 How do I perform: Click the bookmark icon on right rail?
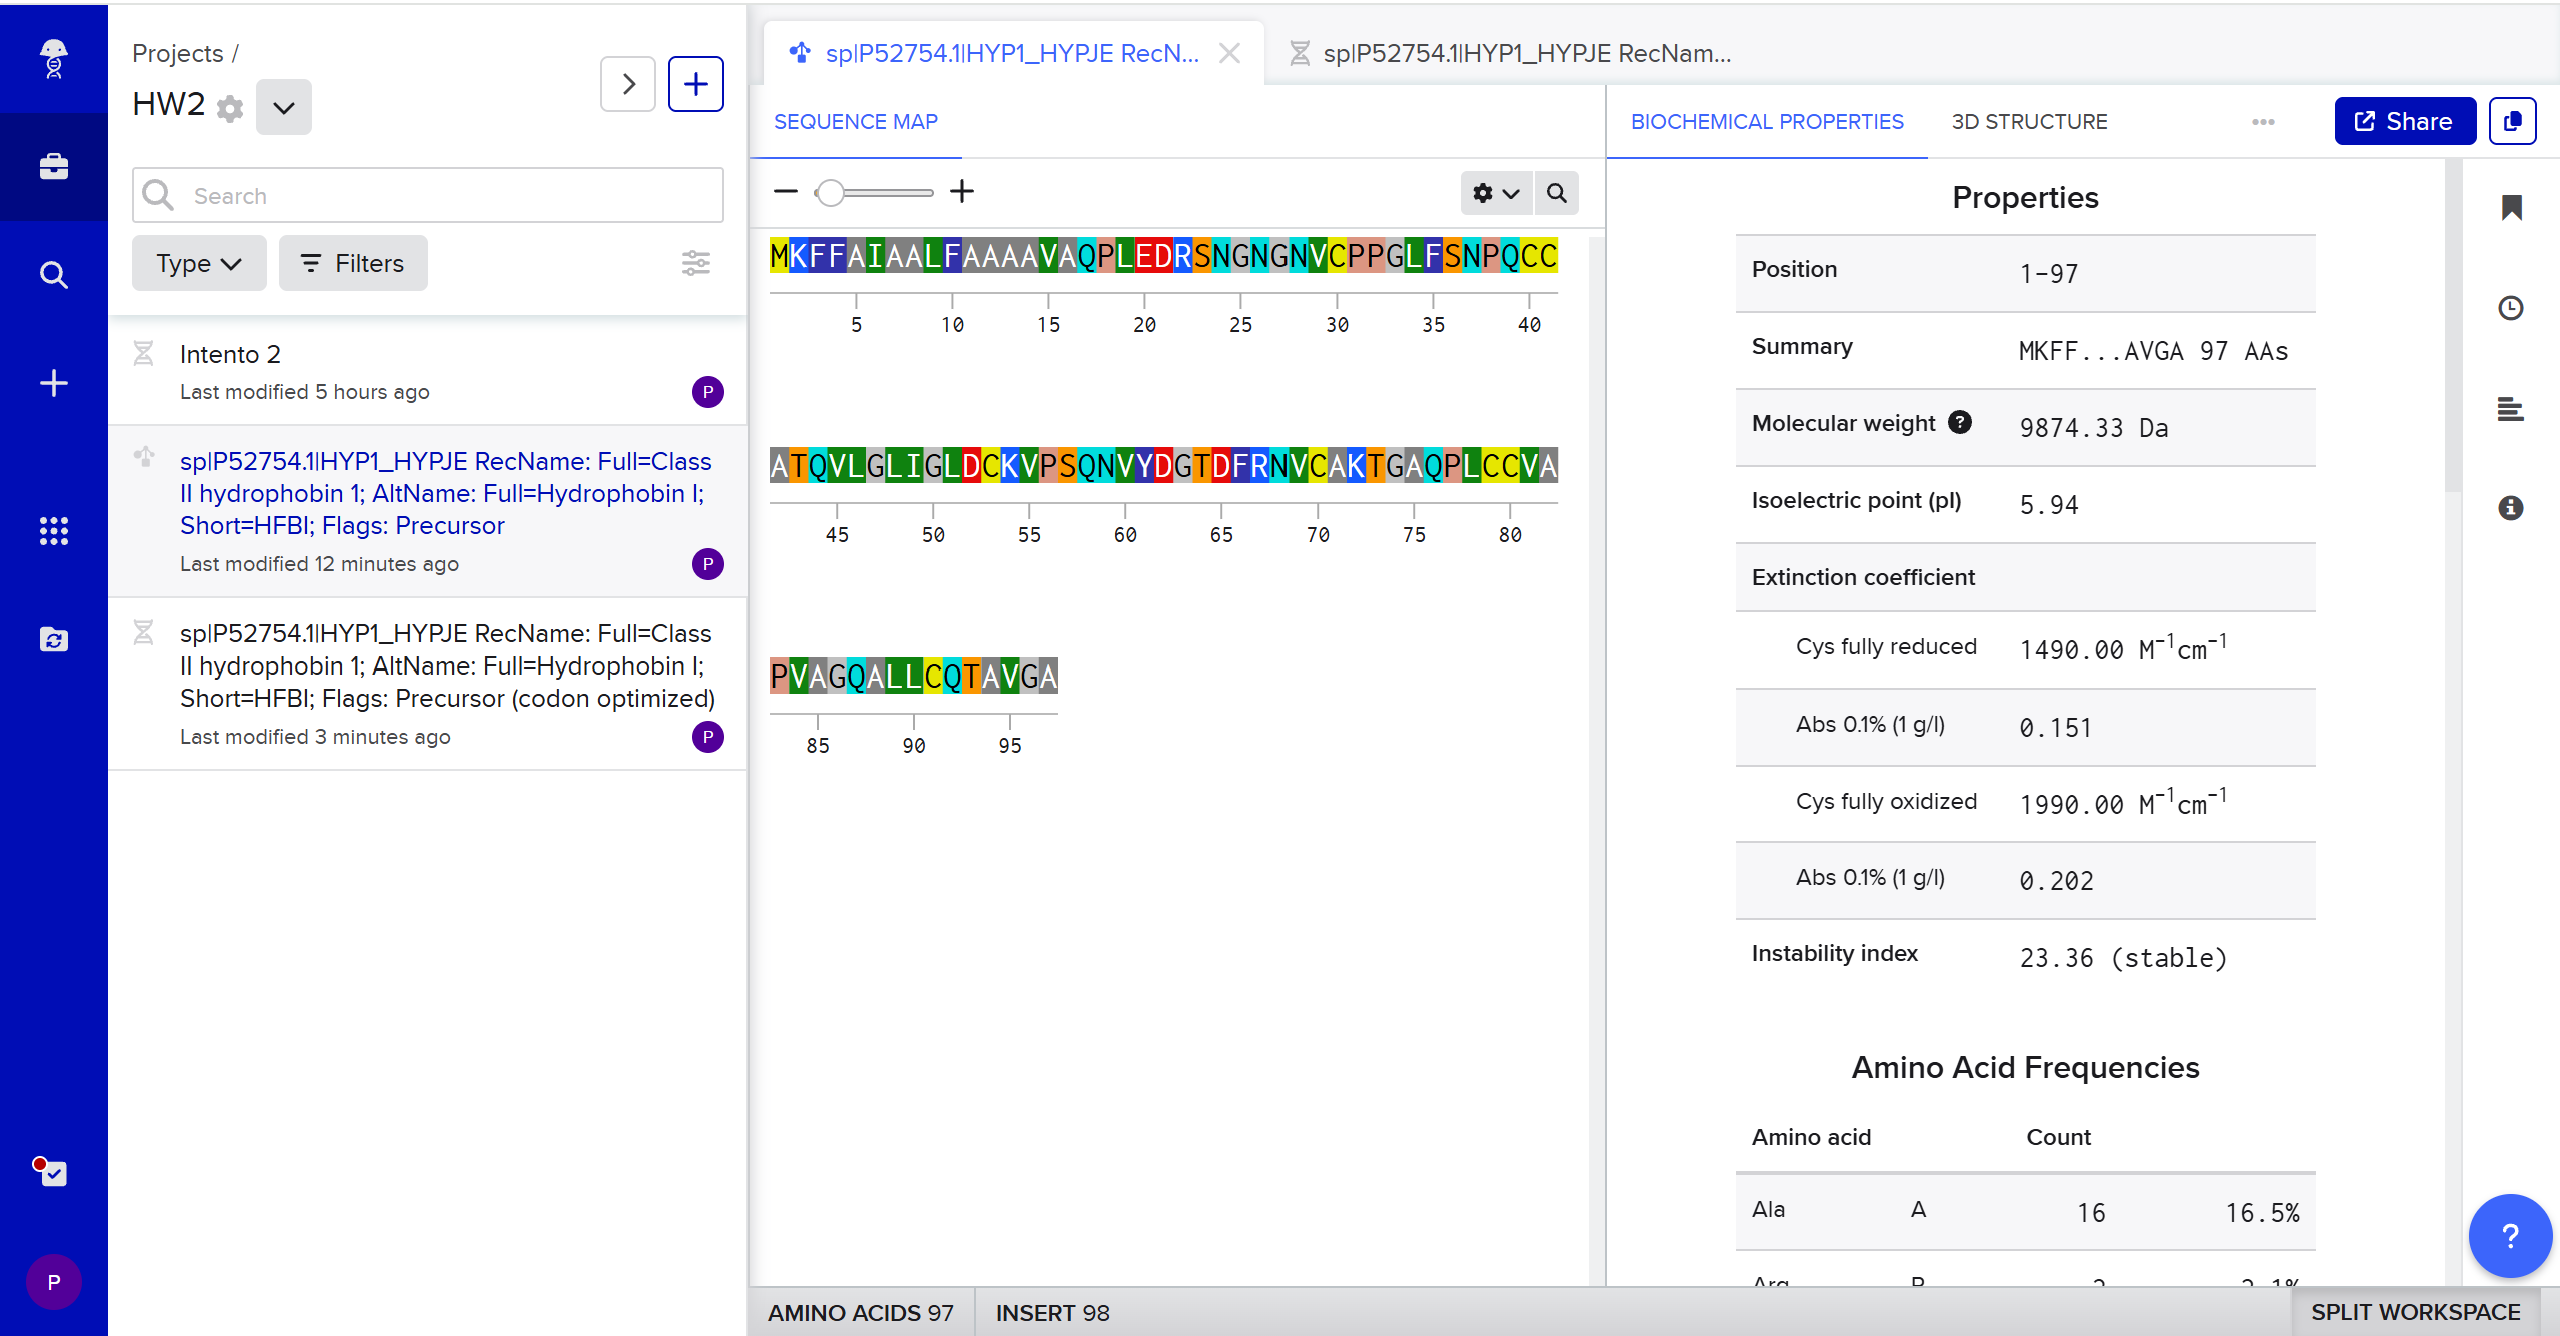2511,208
